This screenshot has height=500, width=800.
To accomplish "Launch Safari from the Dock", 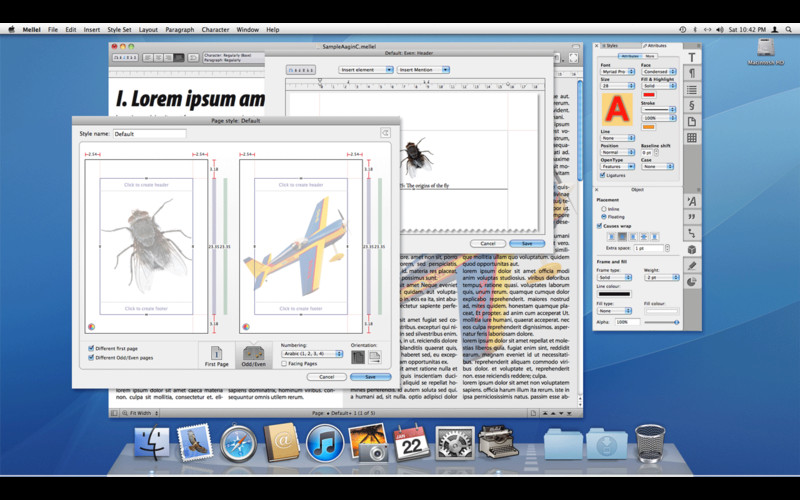I will [238, 443].
